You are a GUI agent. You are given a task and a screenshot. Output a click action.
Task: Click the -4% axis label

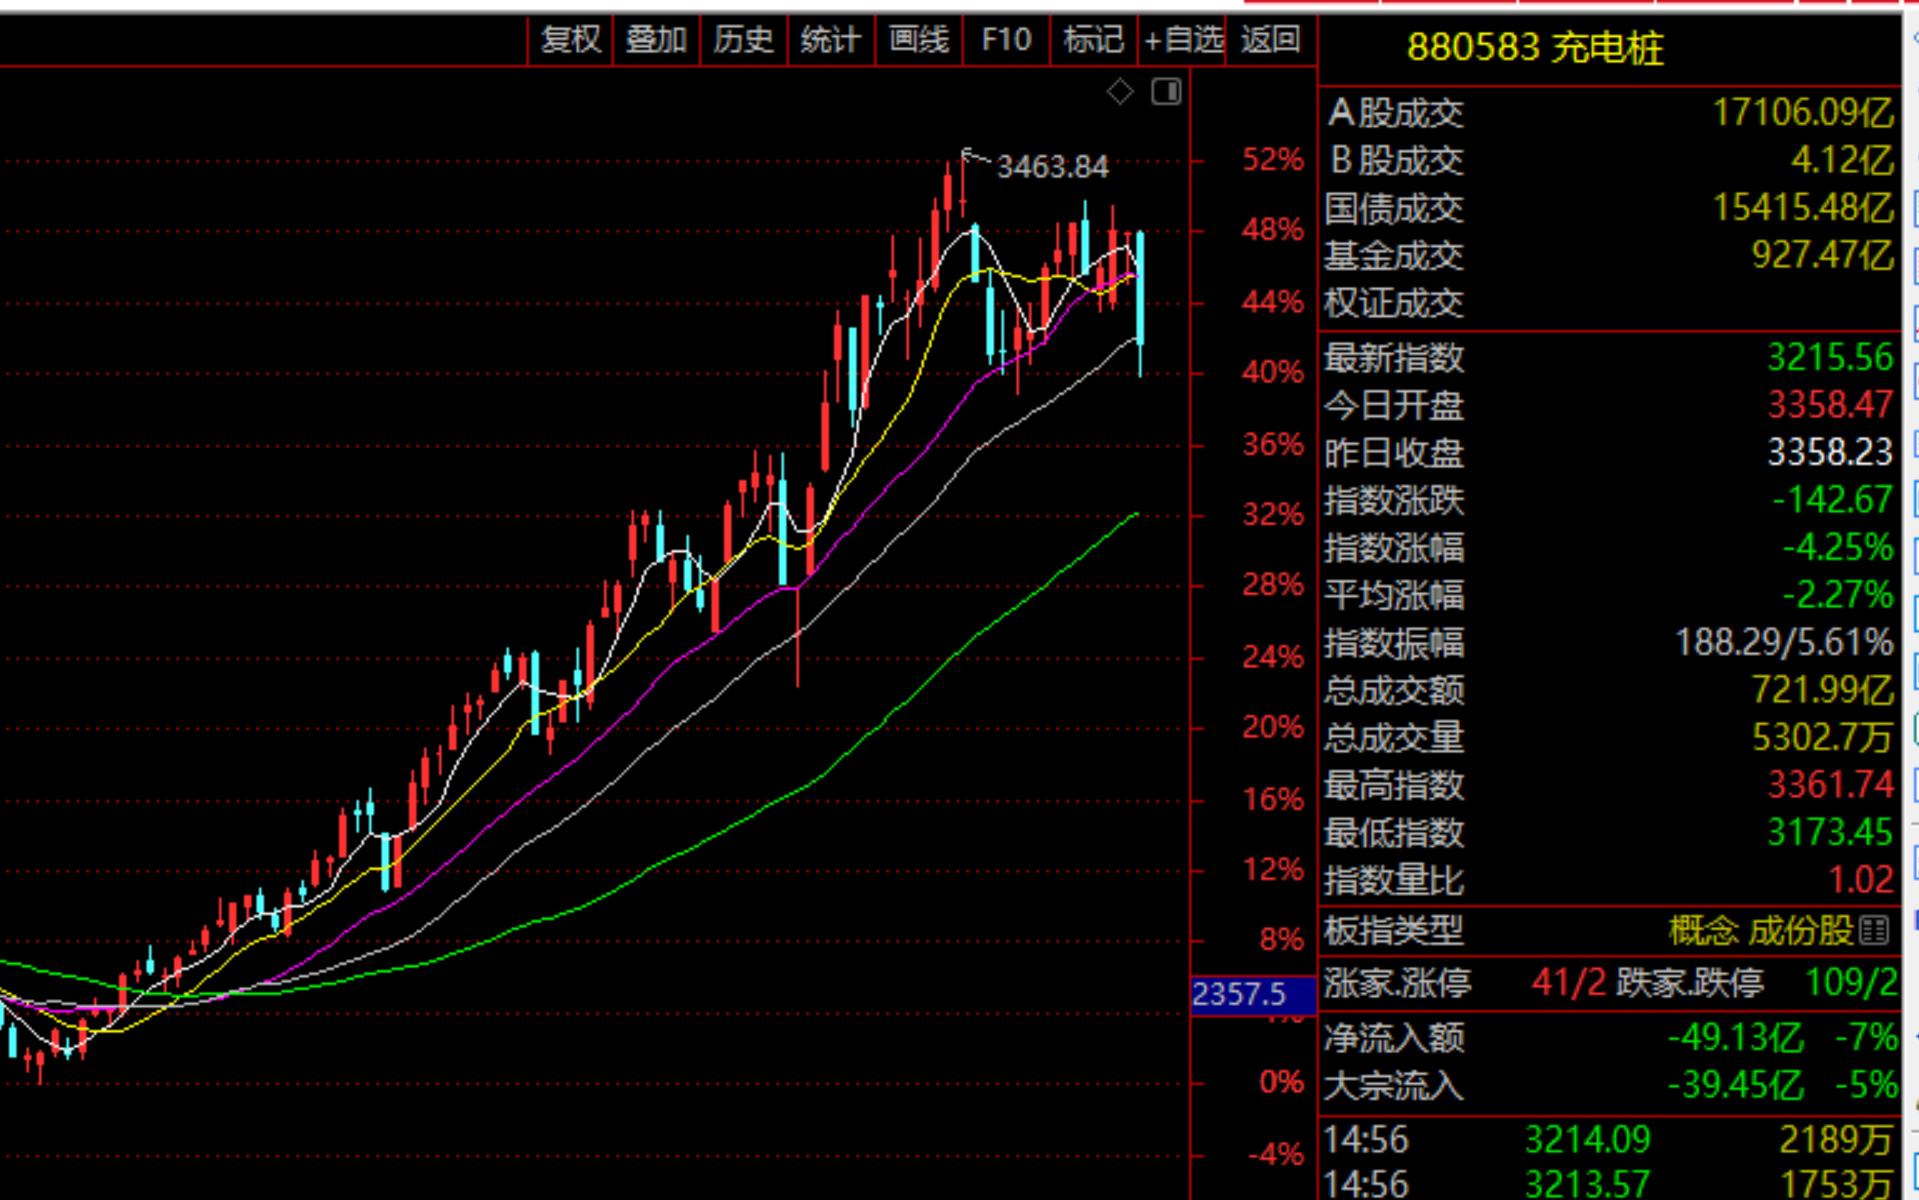click(x=1276, y=1155)
